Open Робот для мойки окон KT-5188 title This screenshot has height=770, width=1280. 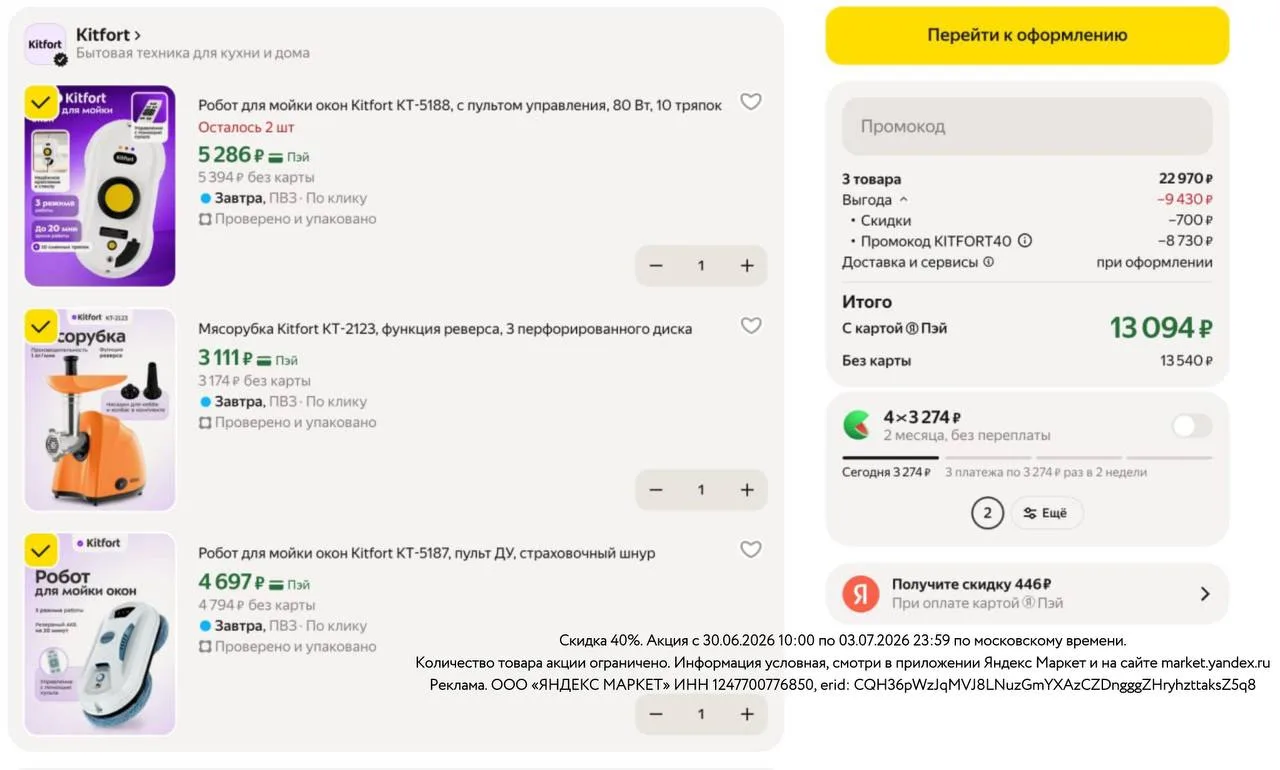tap(460, 105)
